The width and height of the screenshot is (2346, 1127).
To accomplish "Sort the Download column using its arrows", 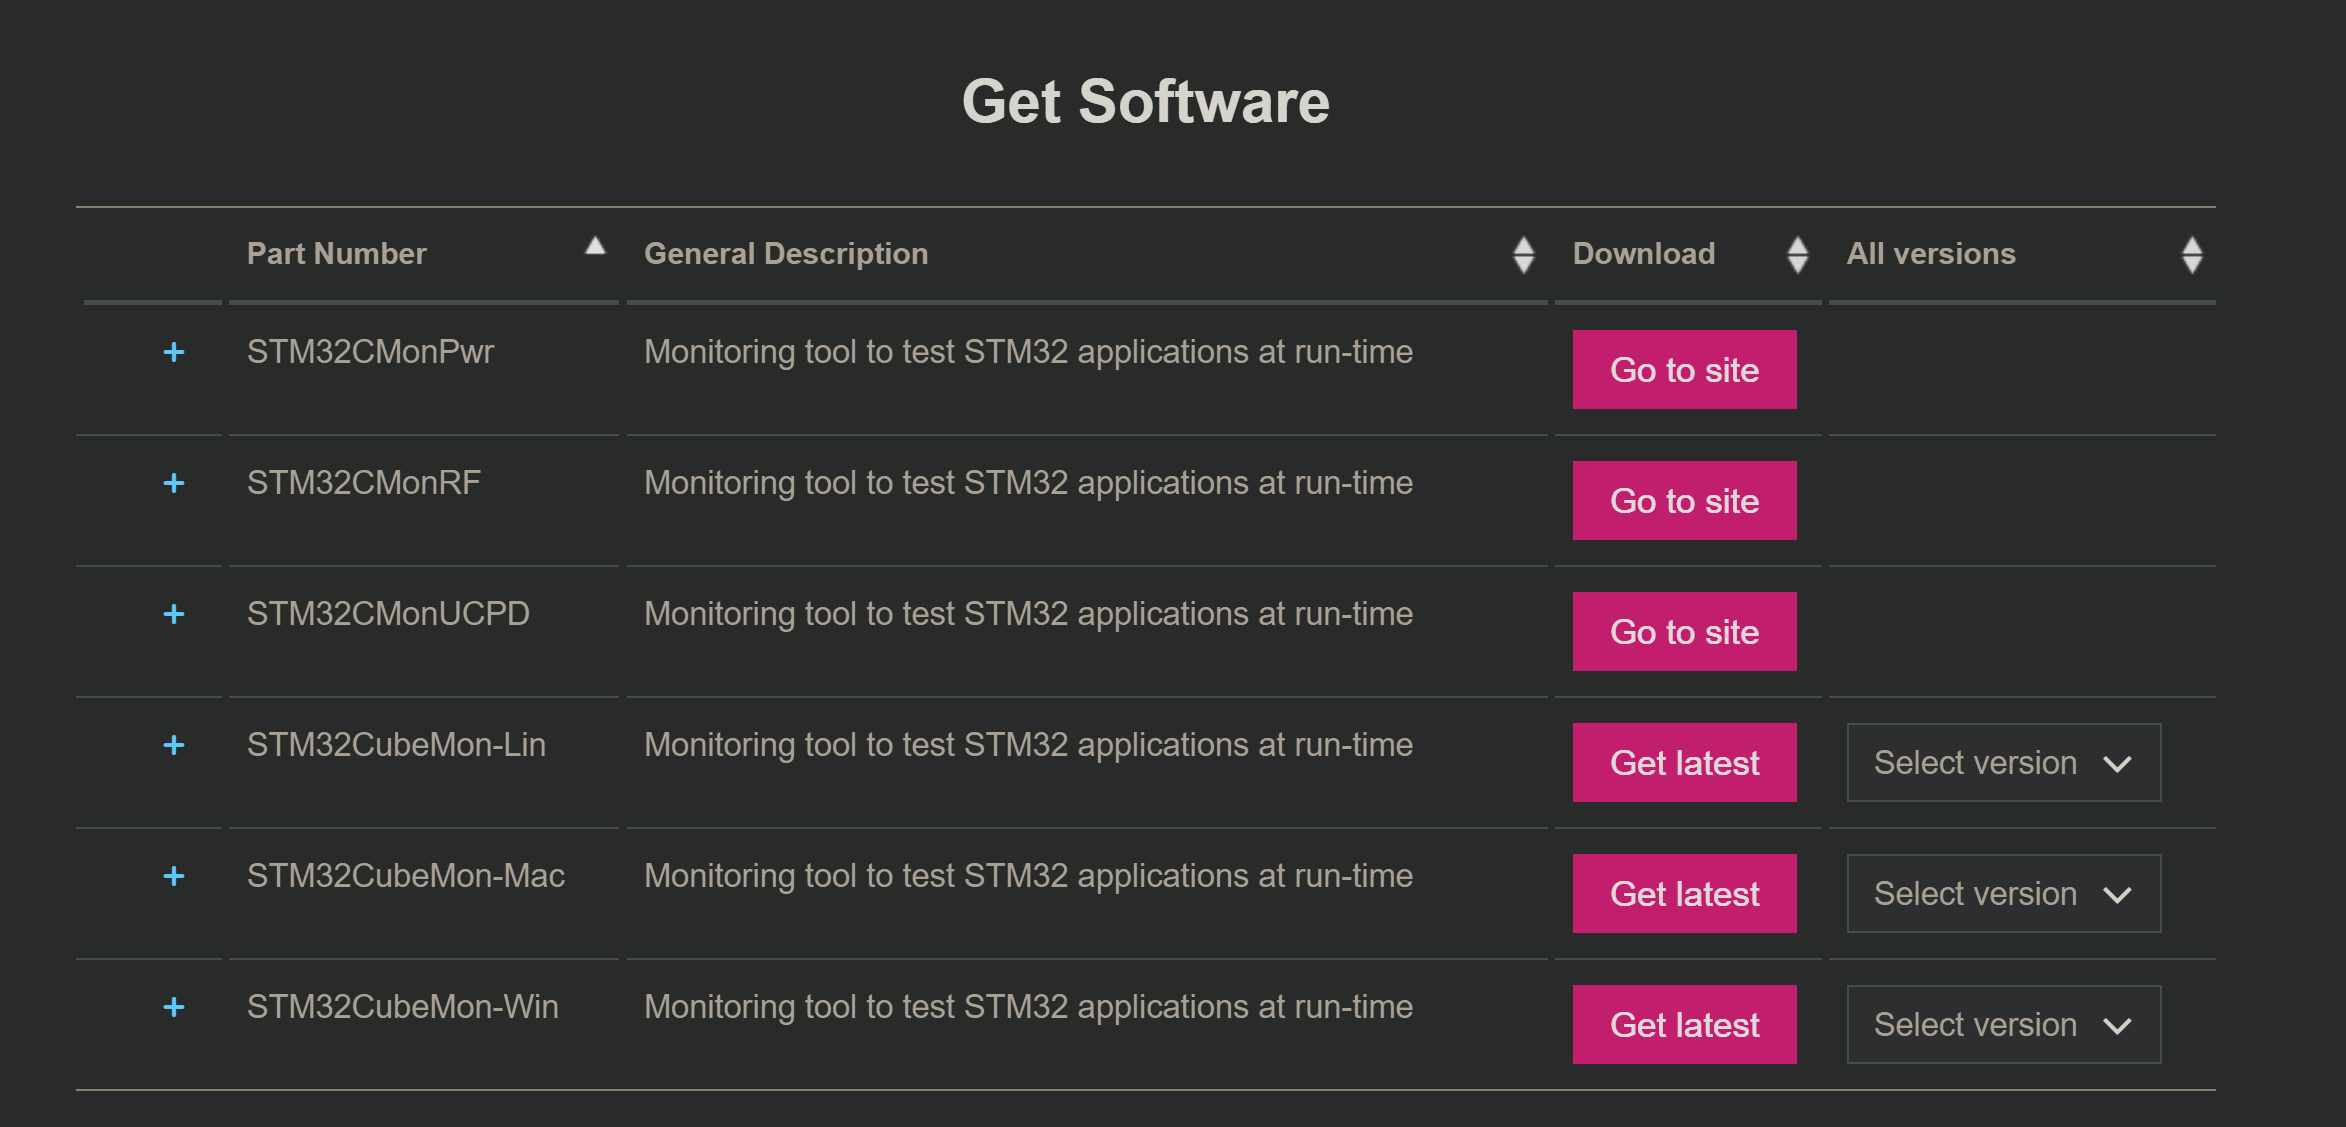I will click(1797, 254).
